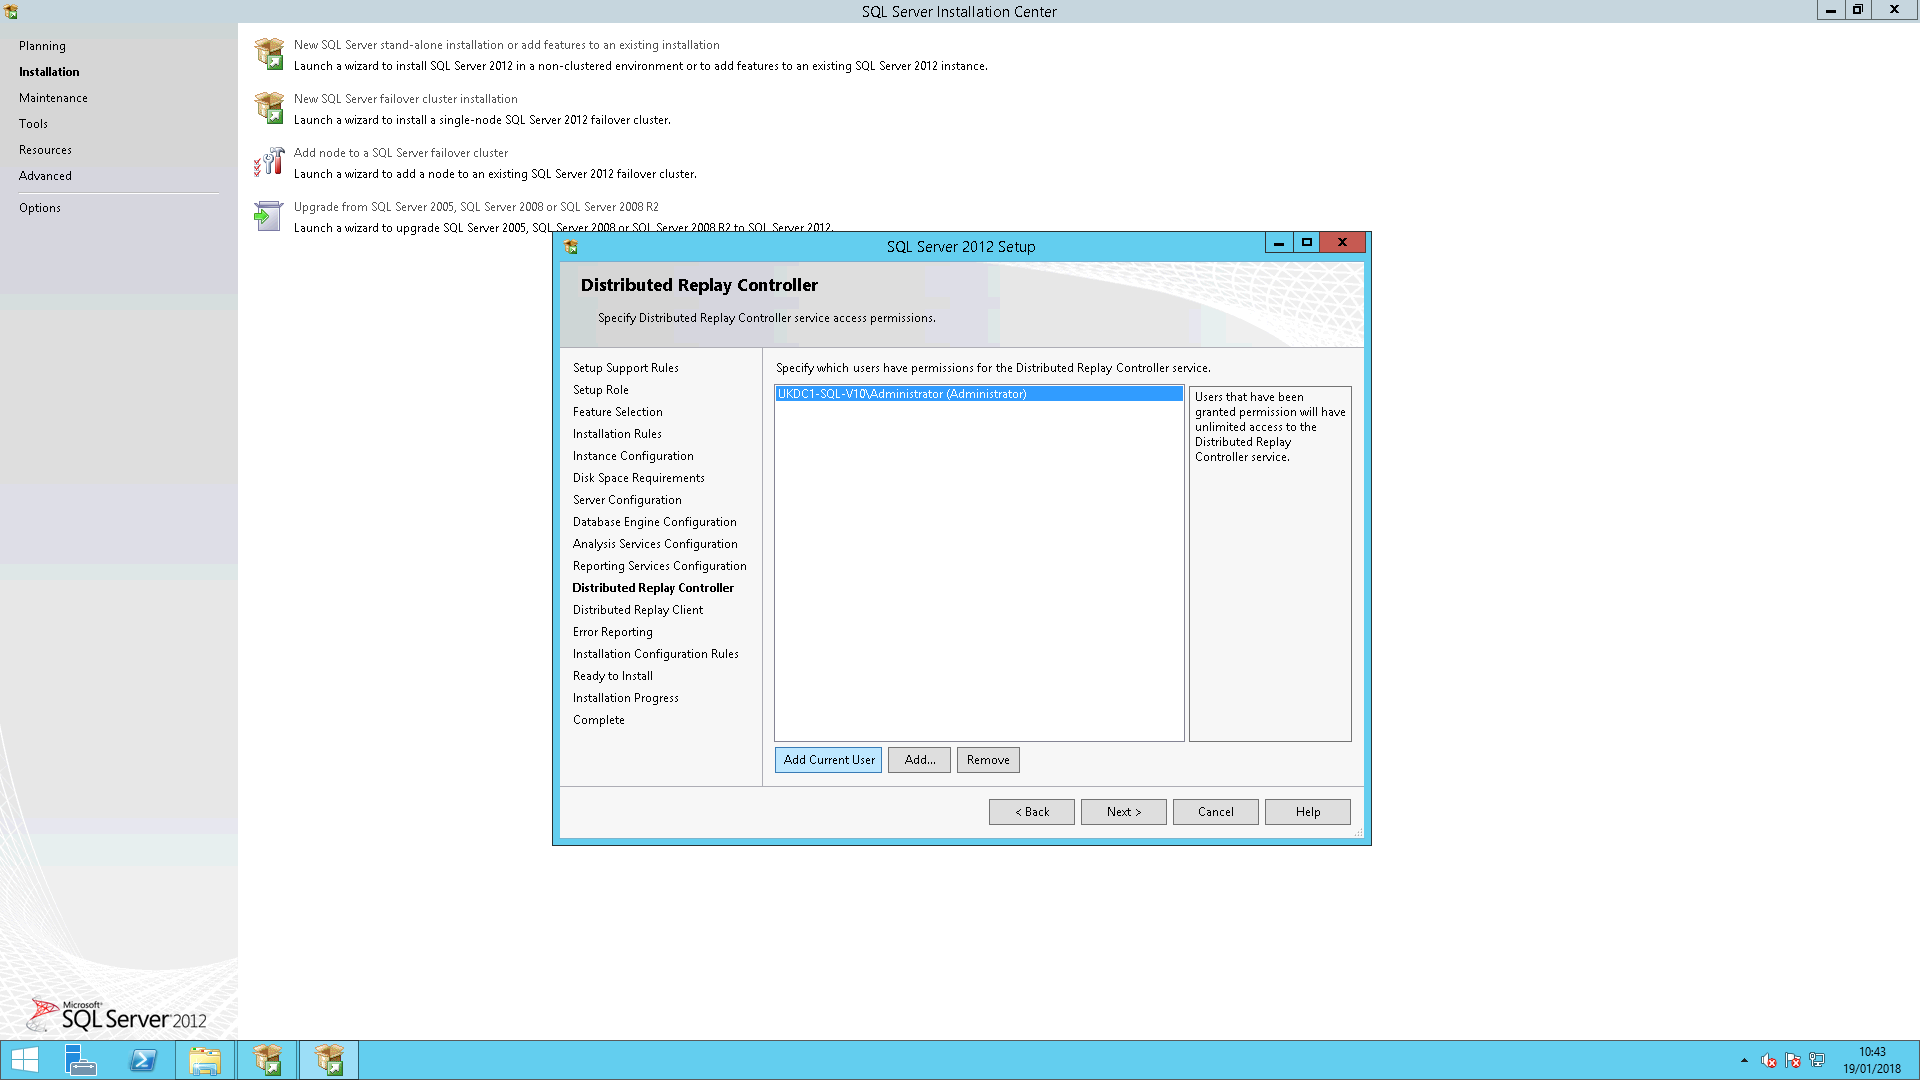Switch to the Maintenance section
Image resolution: width=1920 pixels, height=1080 pixels.
(53, 98)
